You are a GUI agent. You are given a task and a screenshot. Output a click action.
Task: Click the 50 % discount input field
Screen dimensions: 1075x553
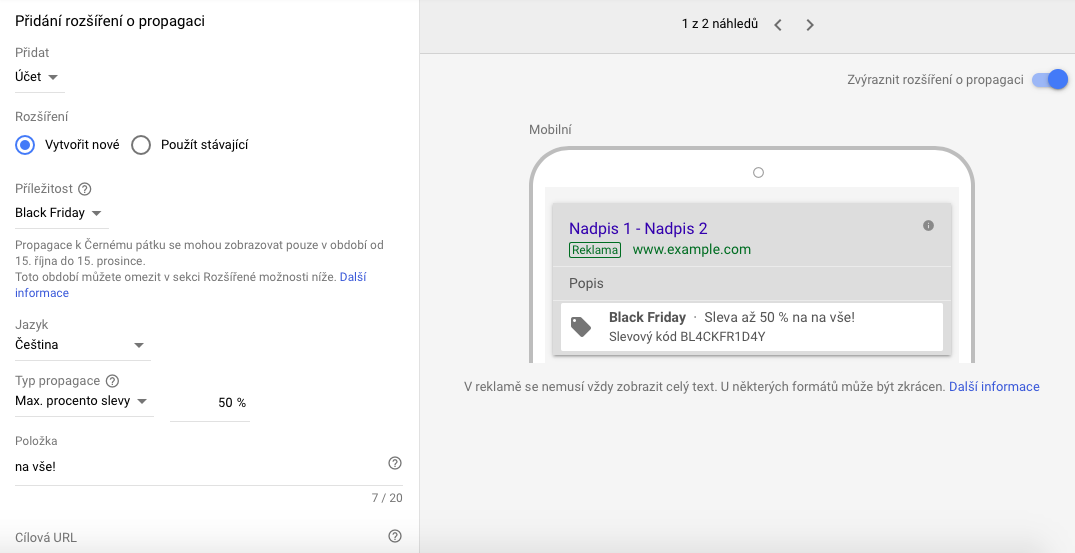tap(210, 403)
